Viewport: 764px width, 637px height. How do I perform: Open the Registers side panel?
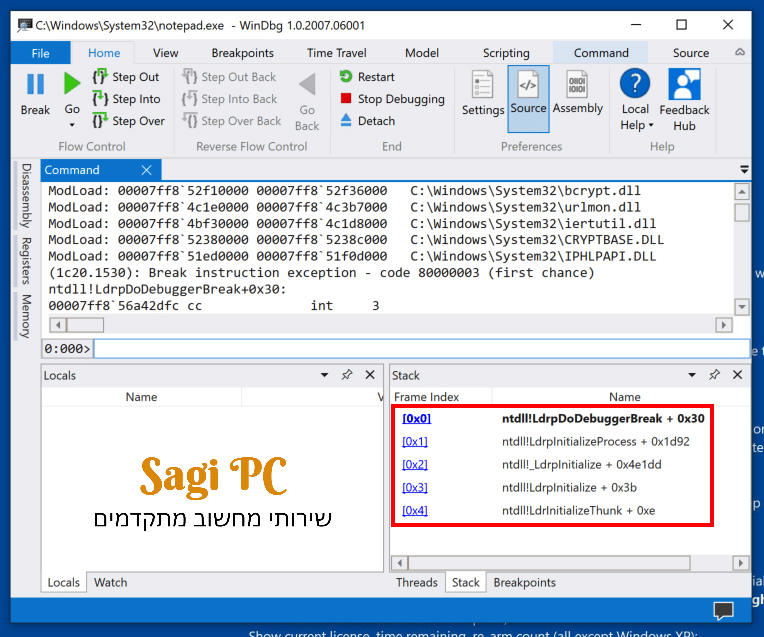26,261
